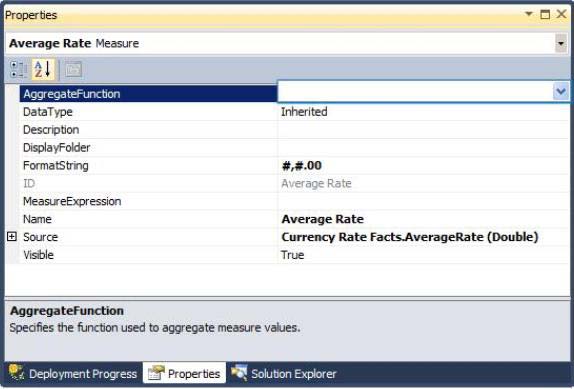Click the empty DisplayFolder value field
This screenshot has height=389, width=574.
pyautogui.click(x=424, y=147)
